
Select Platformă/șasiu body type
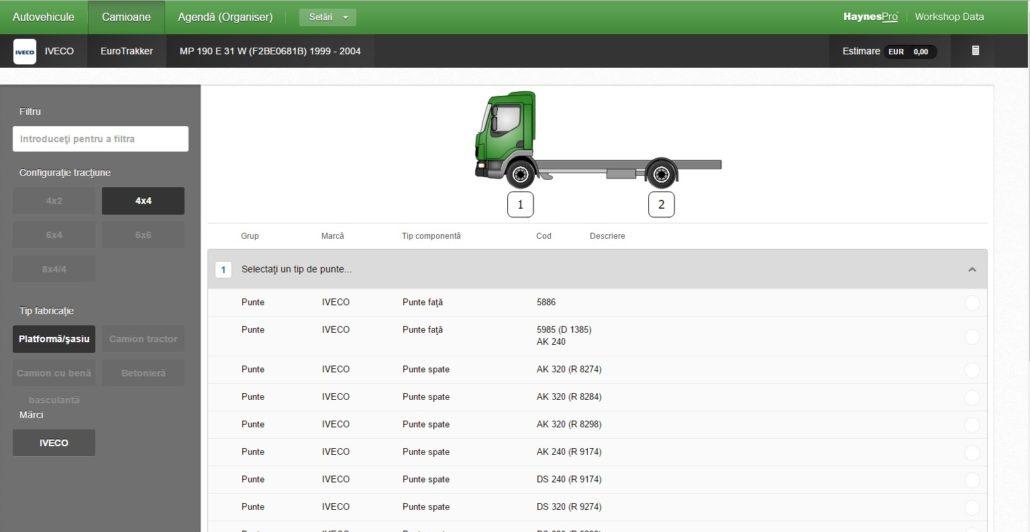point(54,339)
